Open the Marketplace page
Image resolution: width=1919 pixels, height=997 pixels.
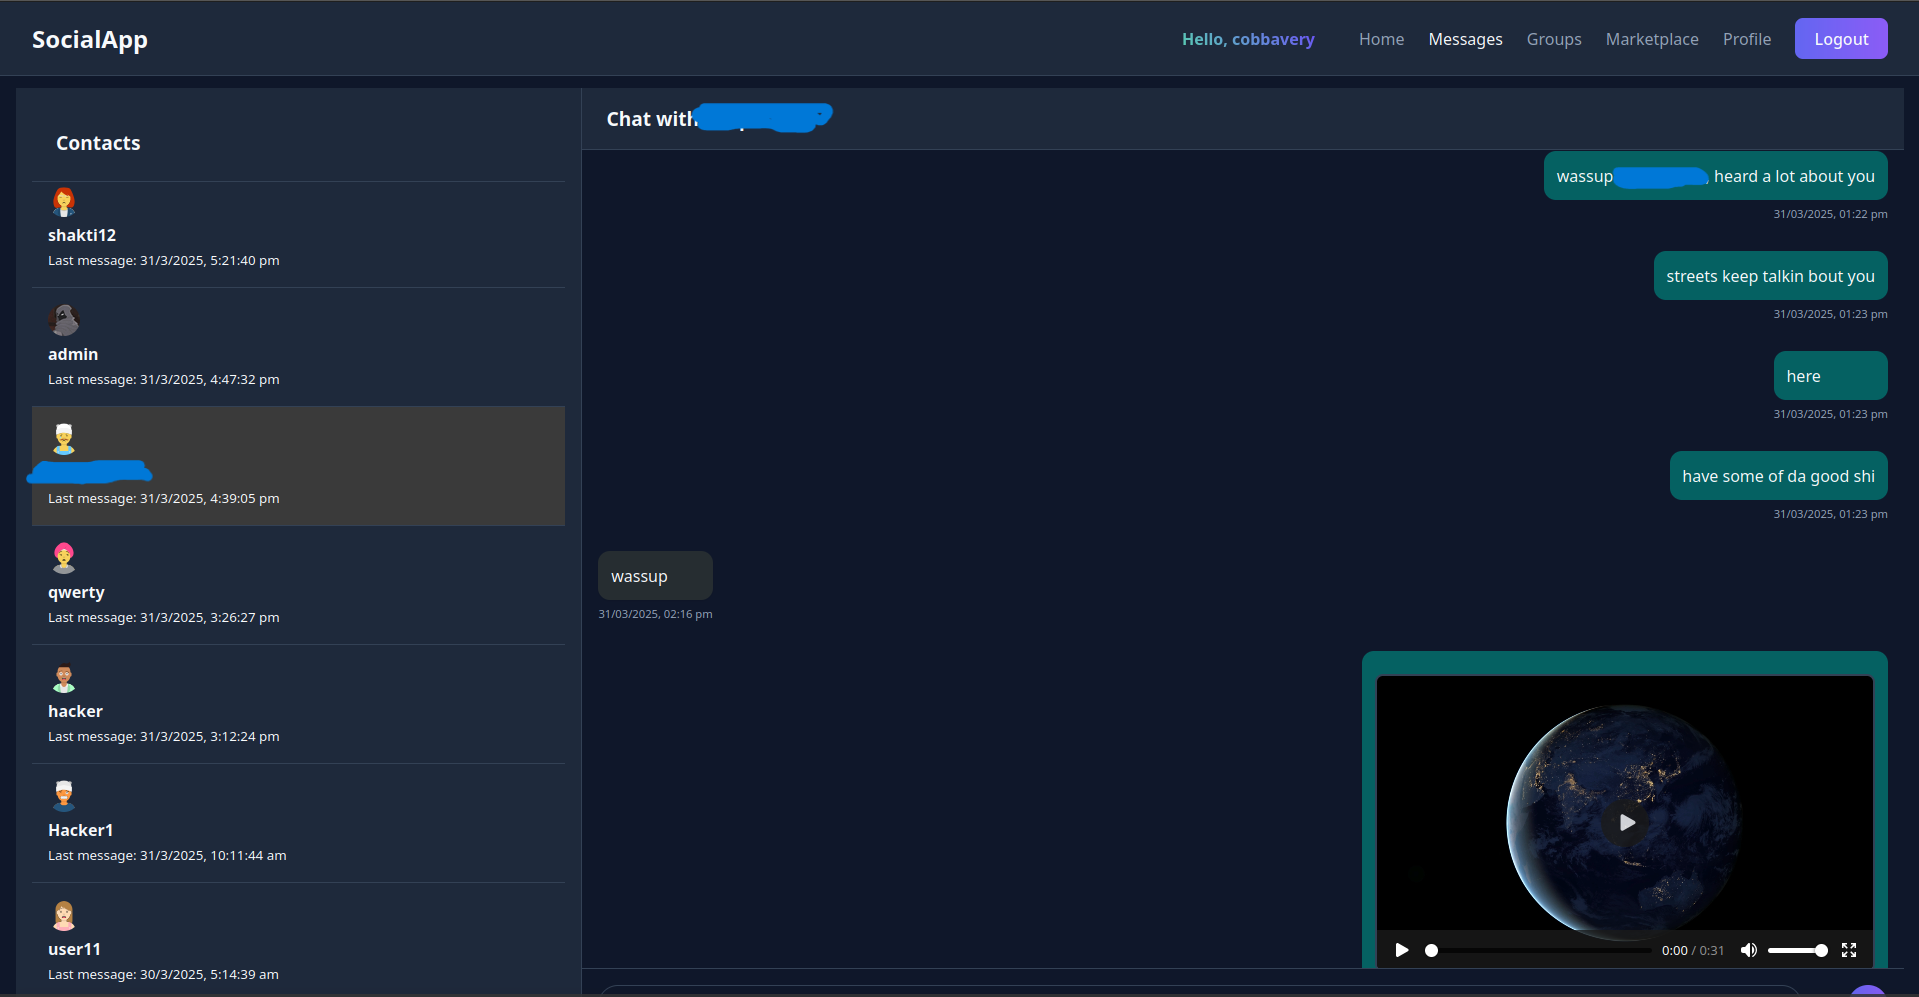click(x=1651, y=39)
